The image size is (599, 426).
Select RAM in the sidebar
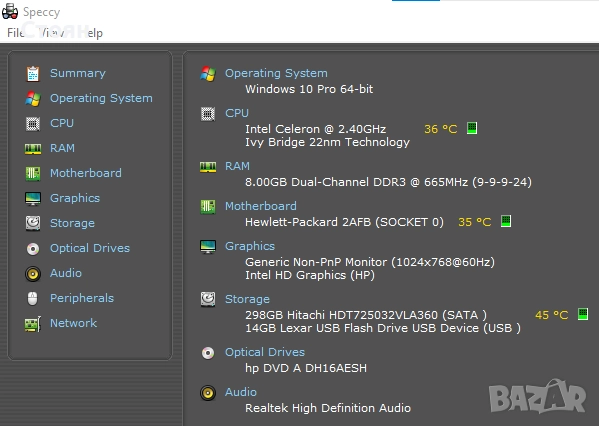click(x=62, y=148)
